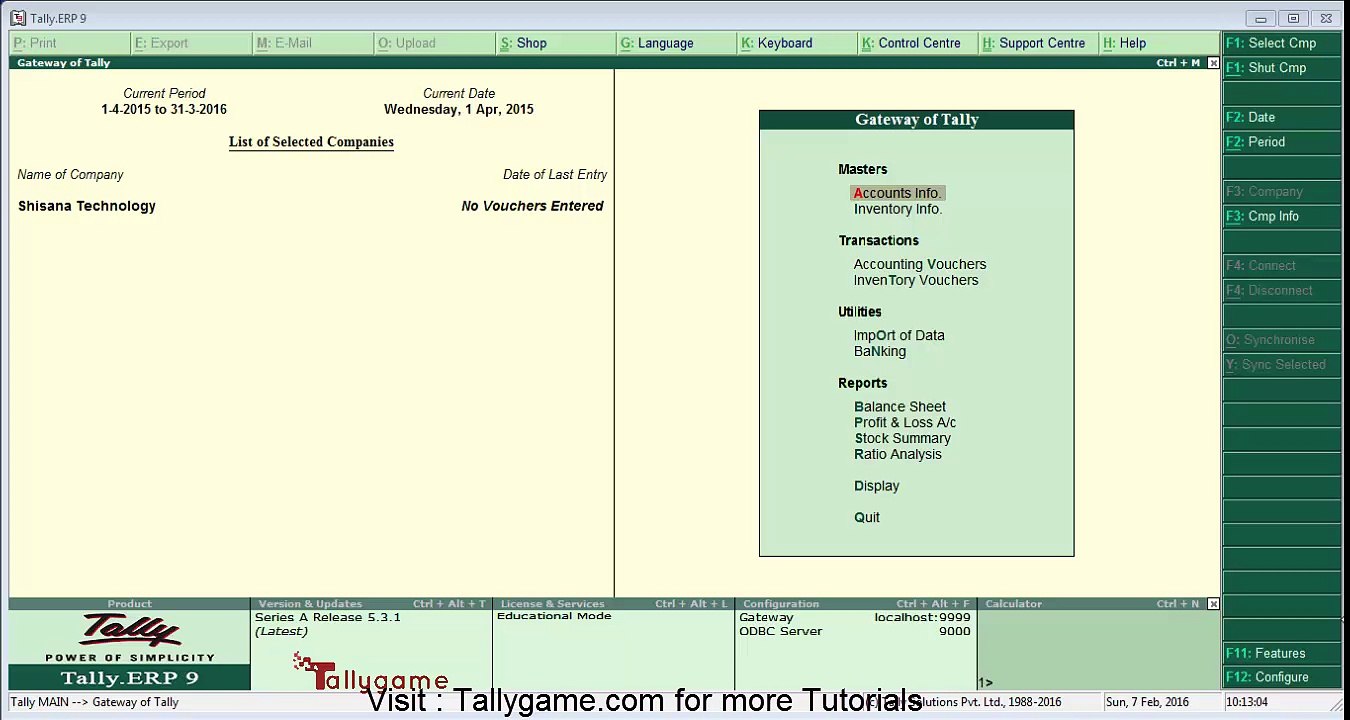Click F4: Disconnect button

point(1281,290)
